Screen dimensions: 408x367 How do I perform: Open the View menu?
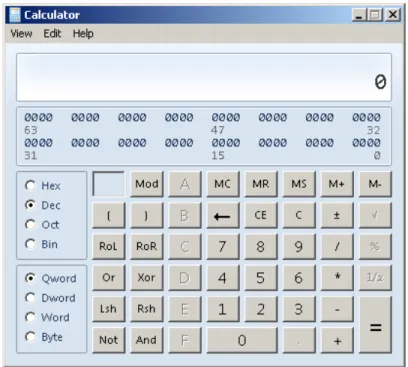[x=21, y=34]
